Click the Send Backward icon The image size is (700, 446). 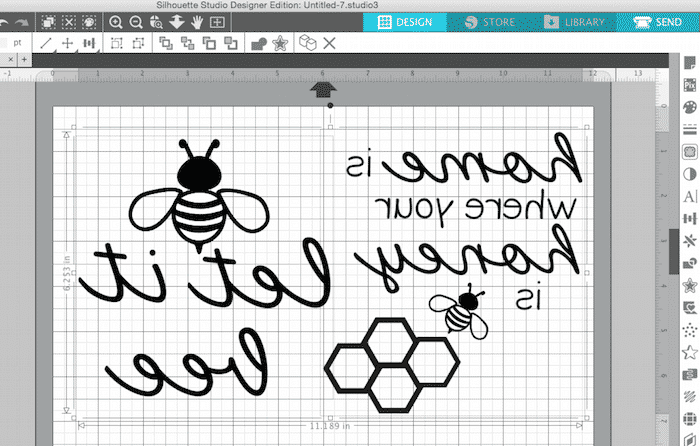[x=209, y=43]
